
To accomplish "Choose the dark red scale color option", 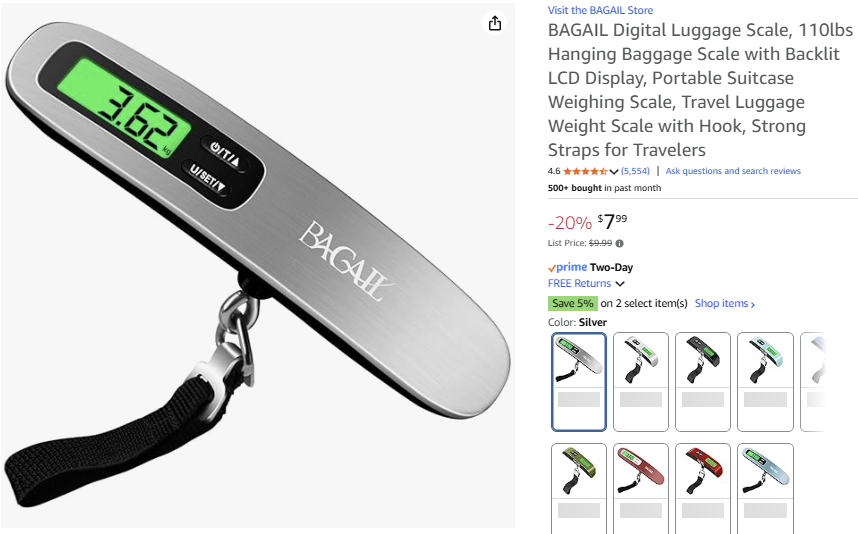I will [703, 488].
